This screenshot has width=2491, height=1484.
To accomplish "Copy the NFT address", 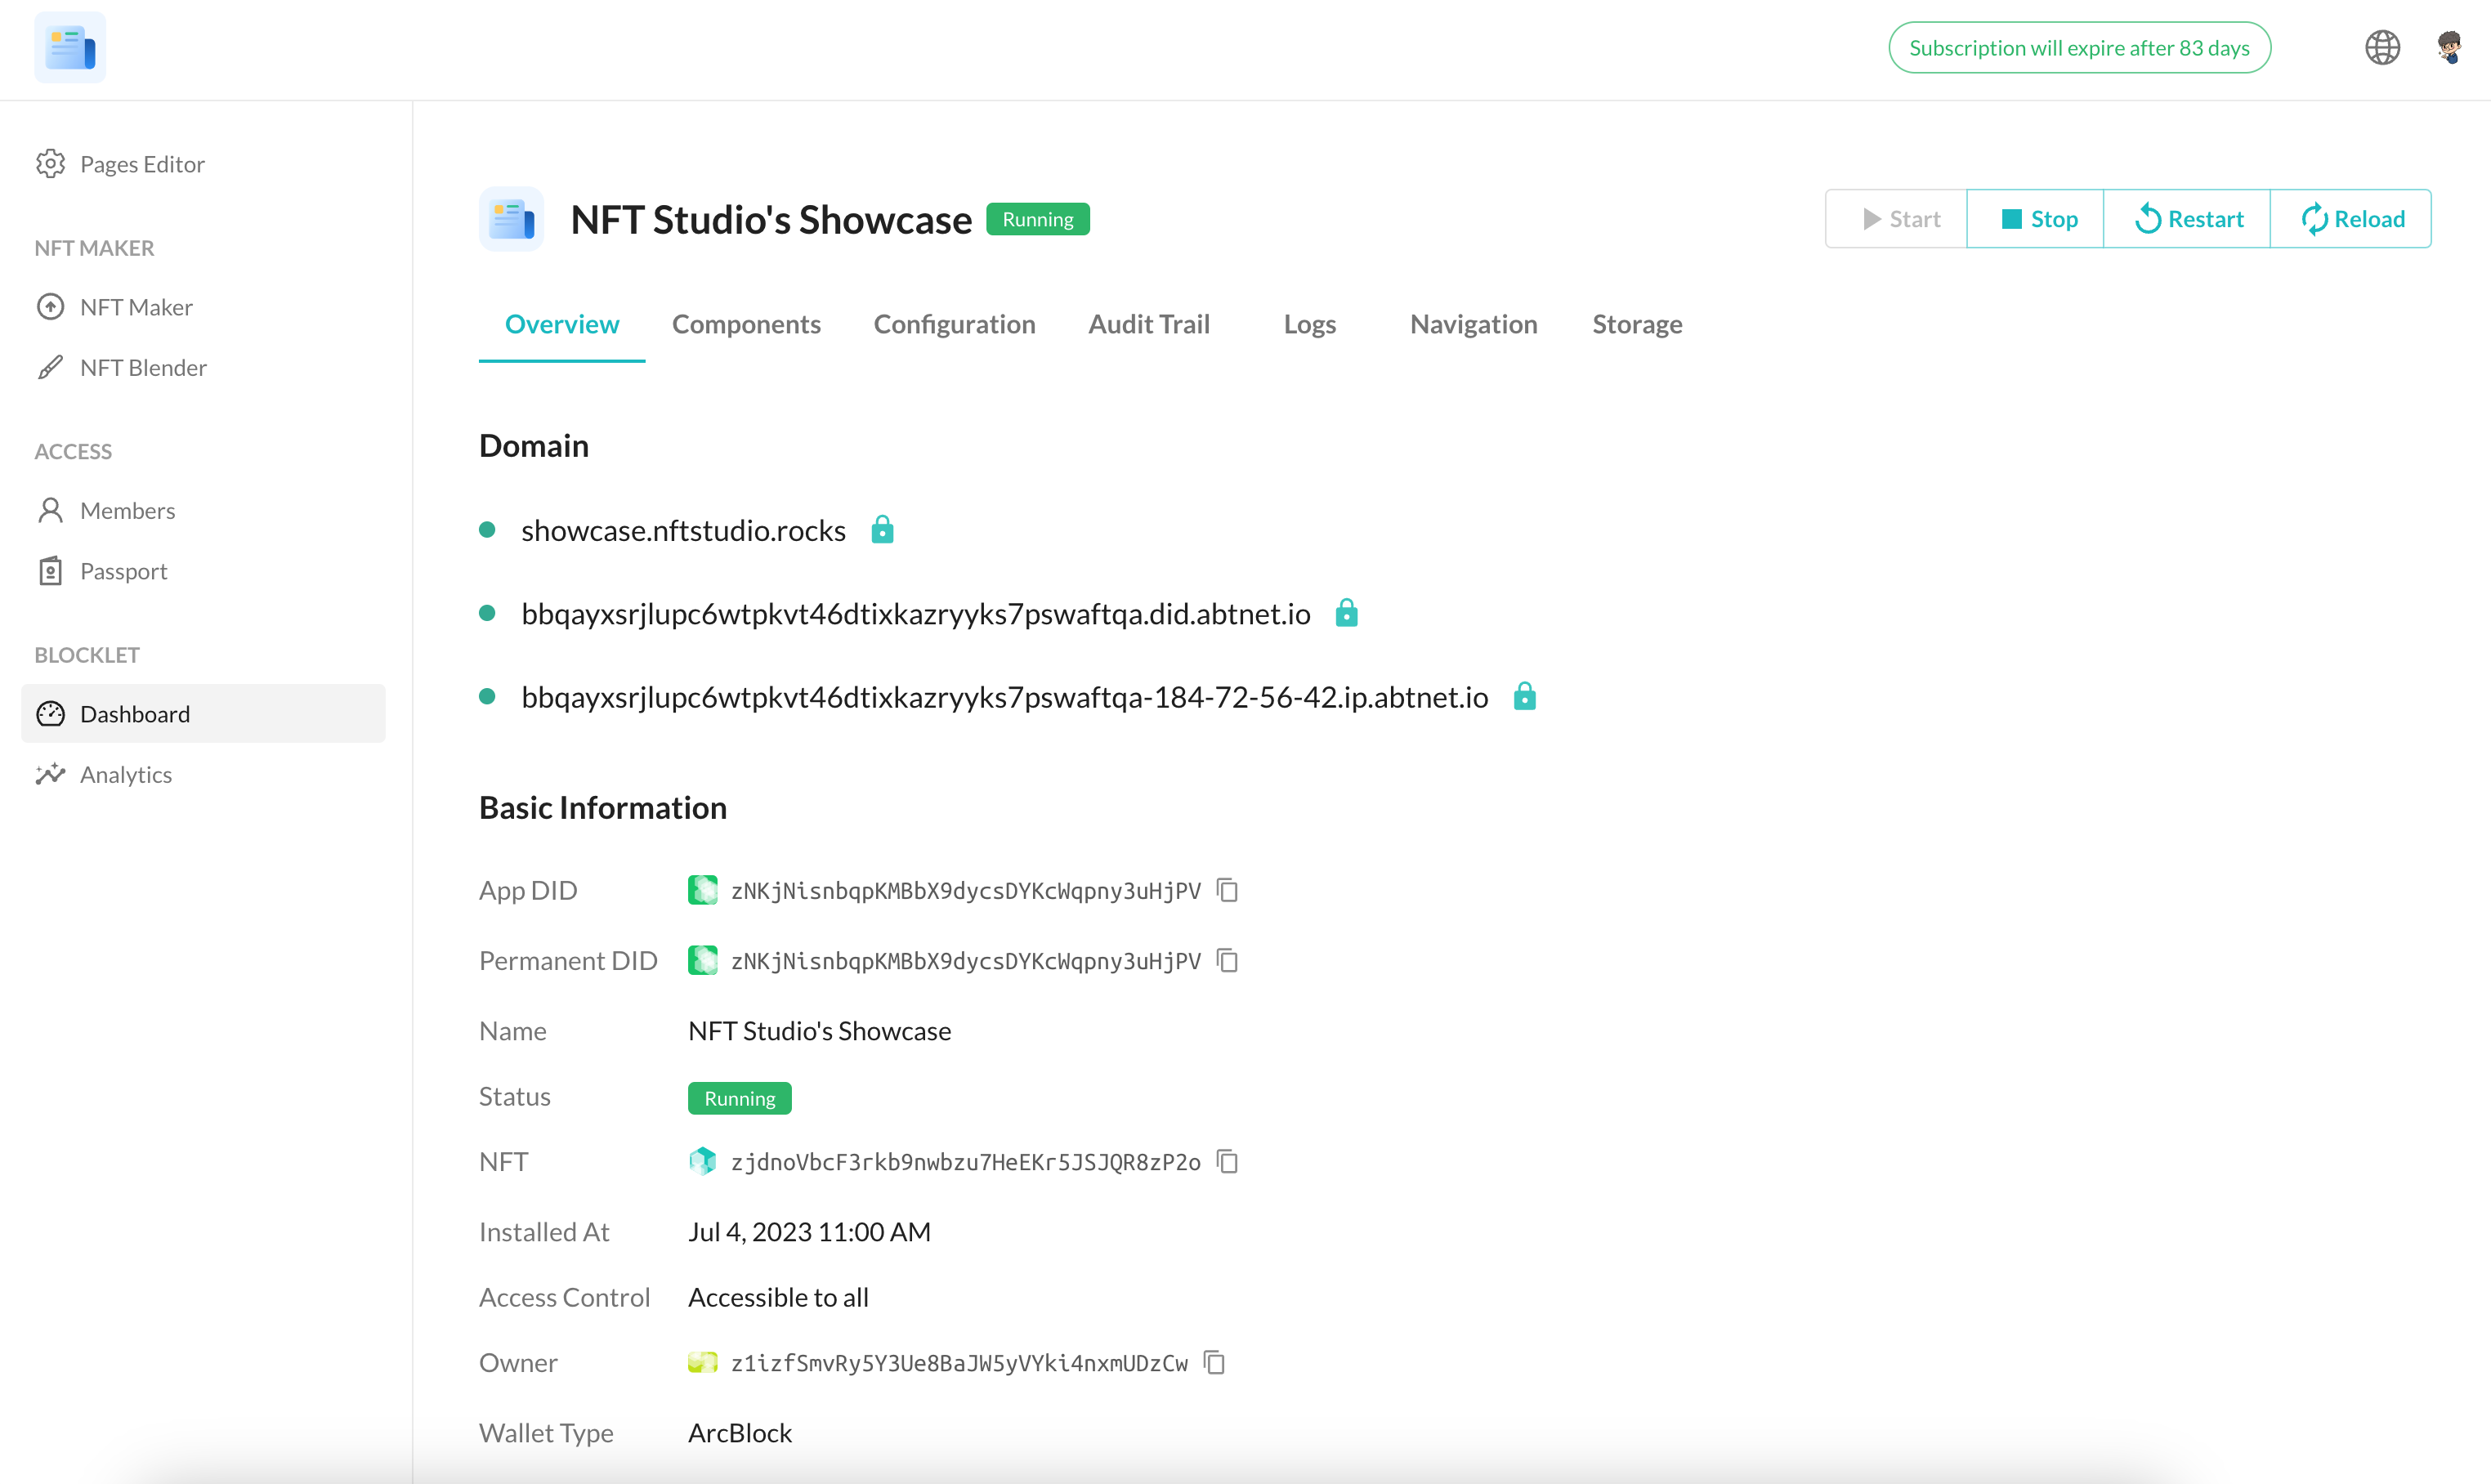I will 1227,1161.
